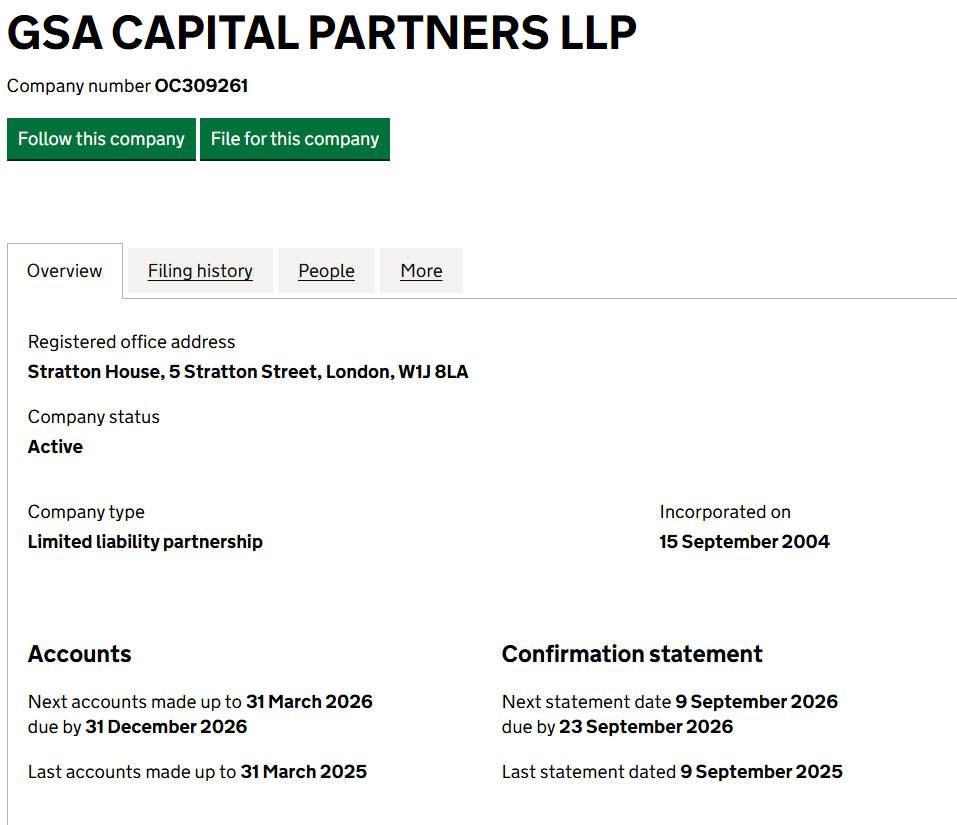Click the company number OC309261

pos(201,86)
